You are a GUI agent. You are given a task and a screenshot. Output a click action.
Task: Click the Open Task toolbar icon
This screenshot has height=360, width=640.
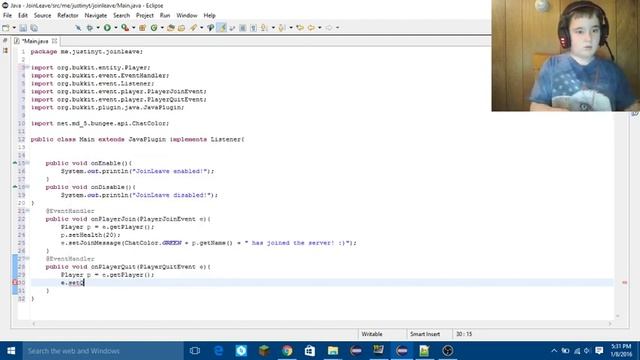(x=182, y=28)
